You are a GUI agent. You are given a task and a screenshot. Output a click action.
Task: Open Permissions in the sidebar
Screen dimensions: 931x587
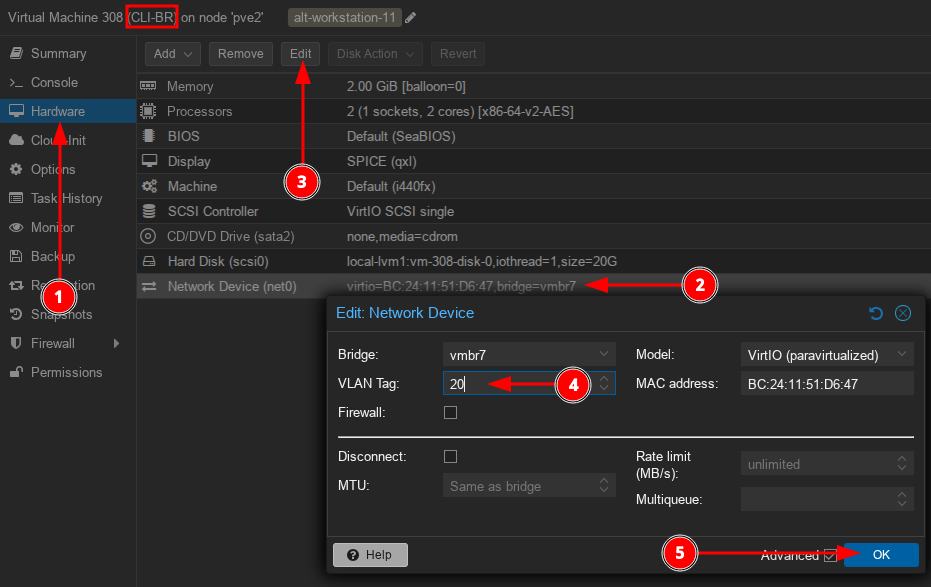[x=66, y=372]
